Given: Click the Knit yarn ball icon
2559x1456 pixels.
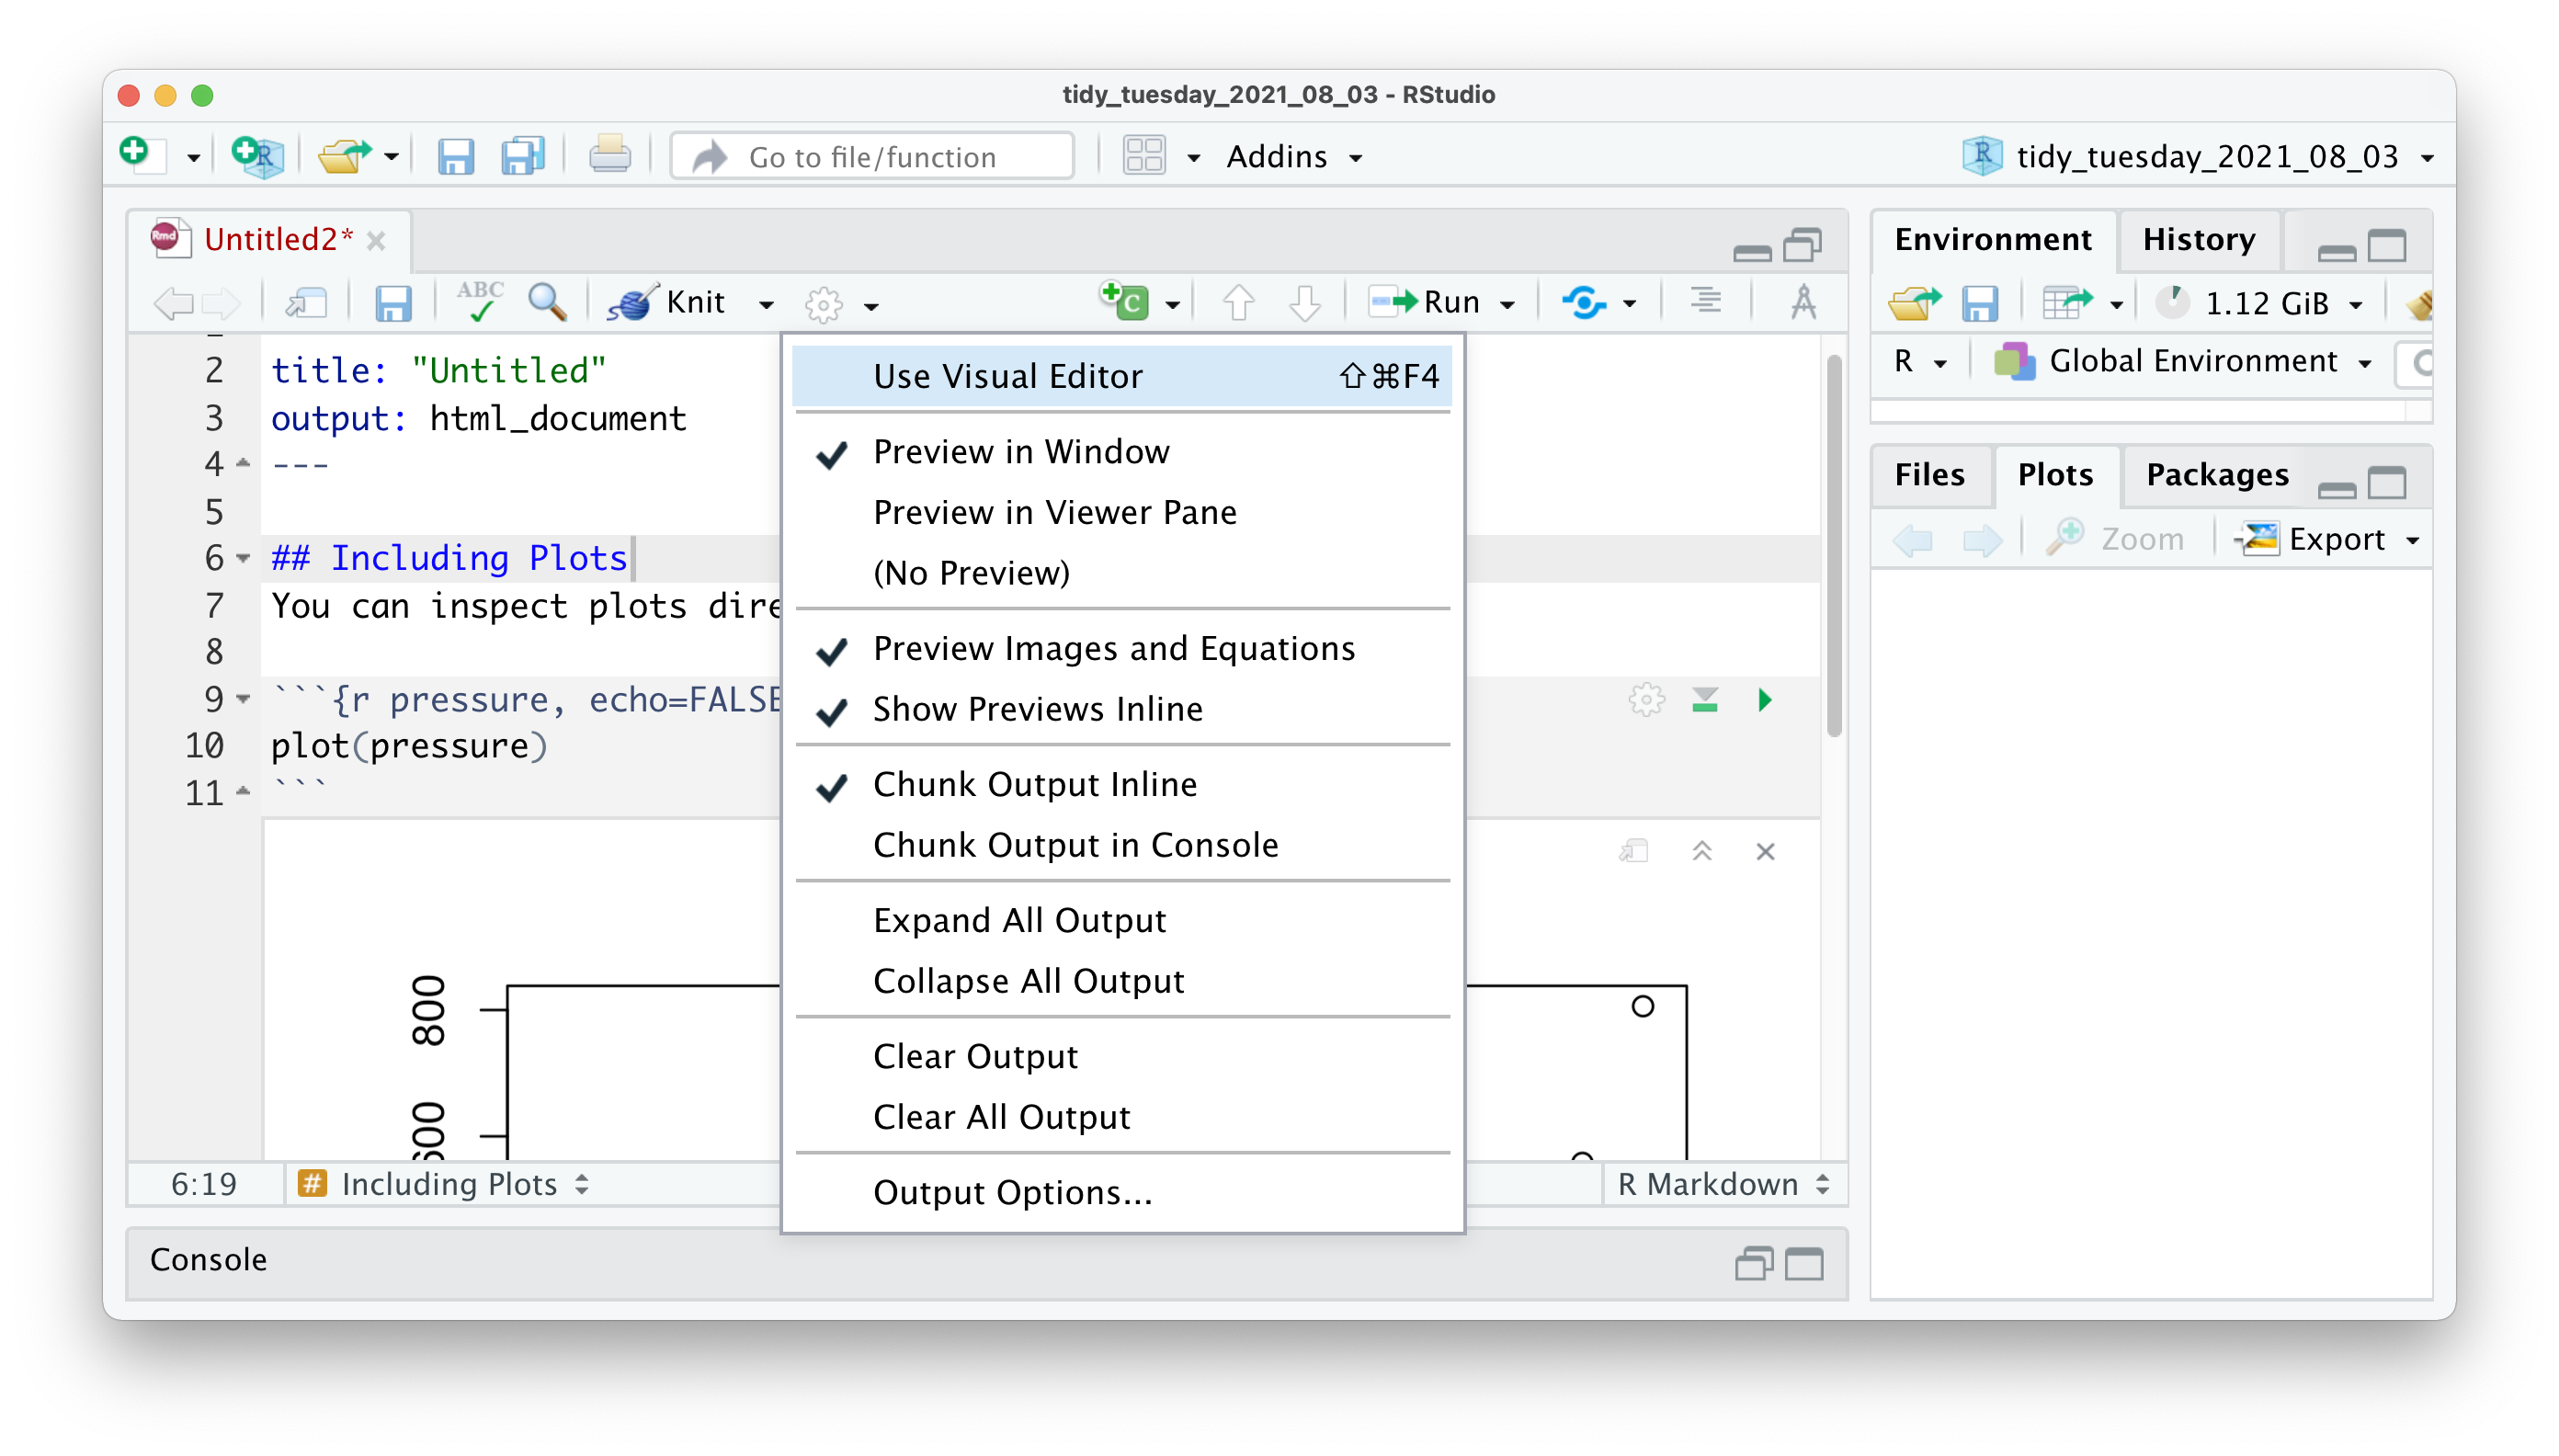Looking at the screenshot, I should point(632,302).
